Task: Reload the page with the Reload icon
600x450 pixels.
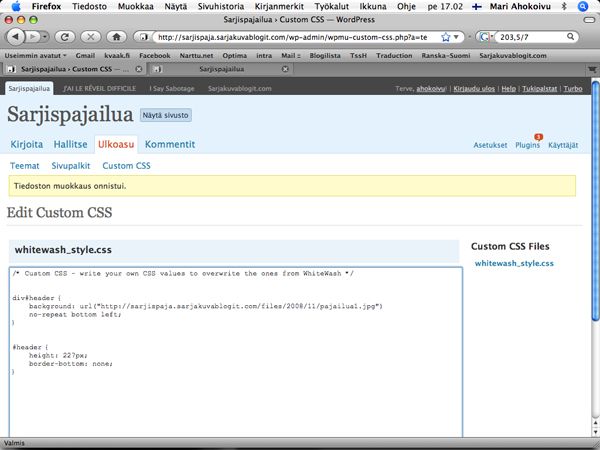Action: click(x=65, y=37)
